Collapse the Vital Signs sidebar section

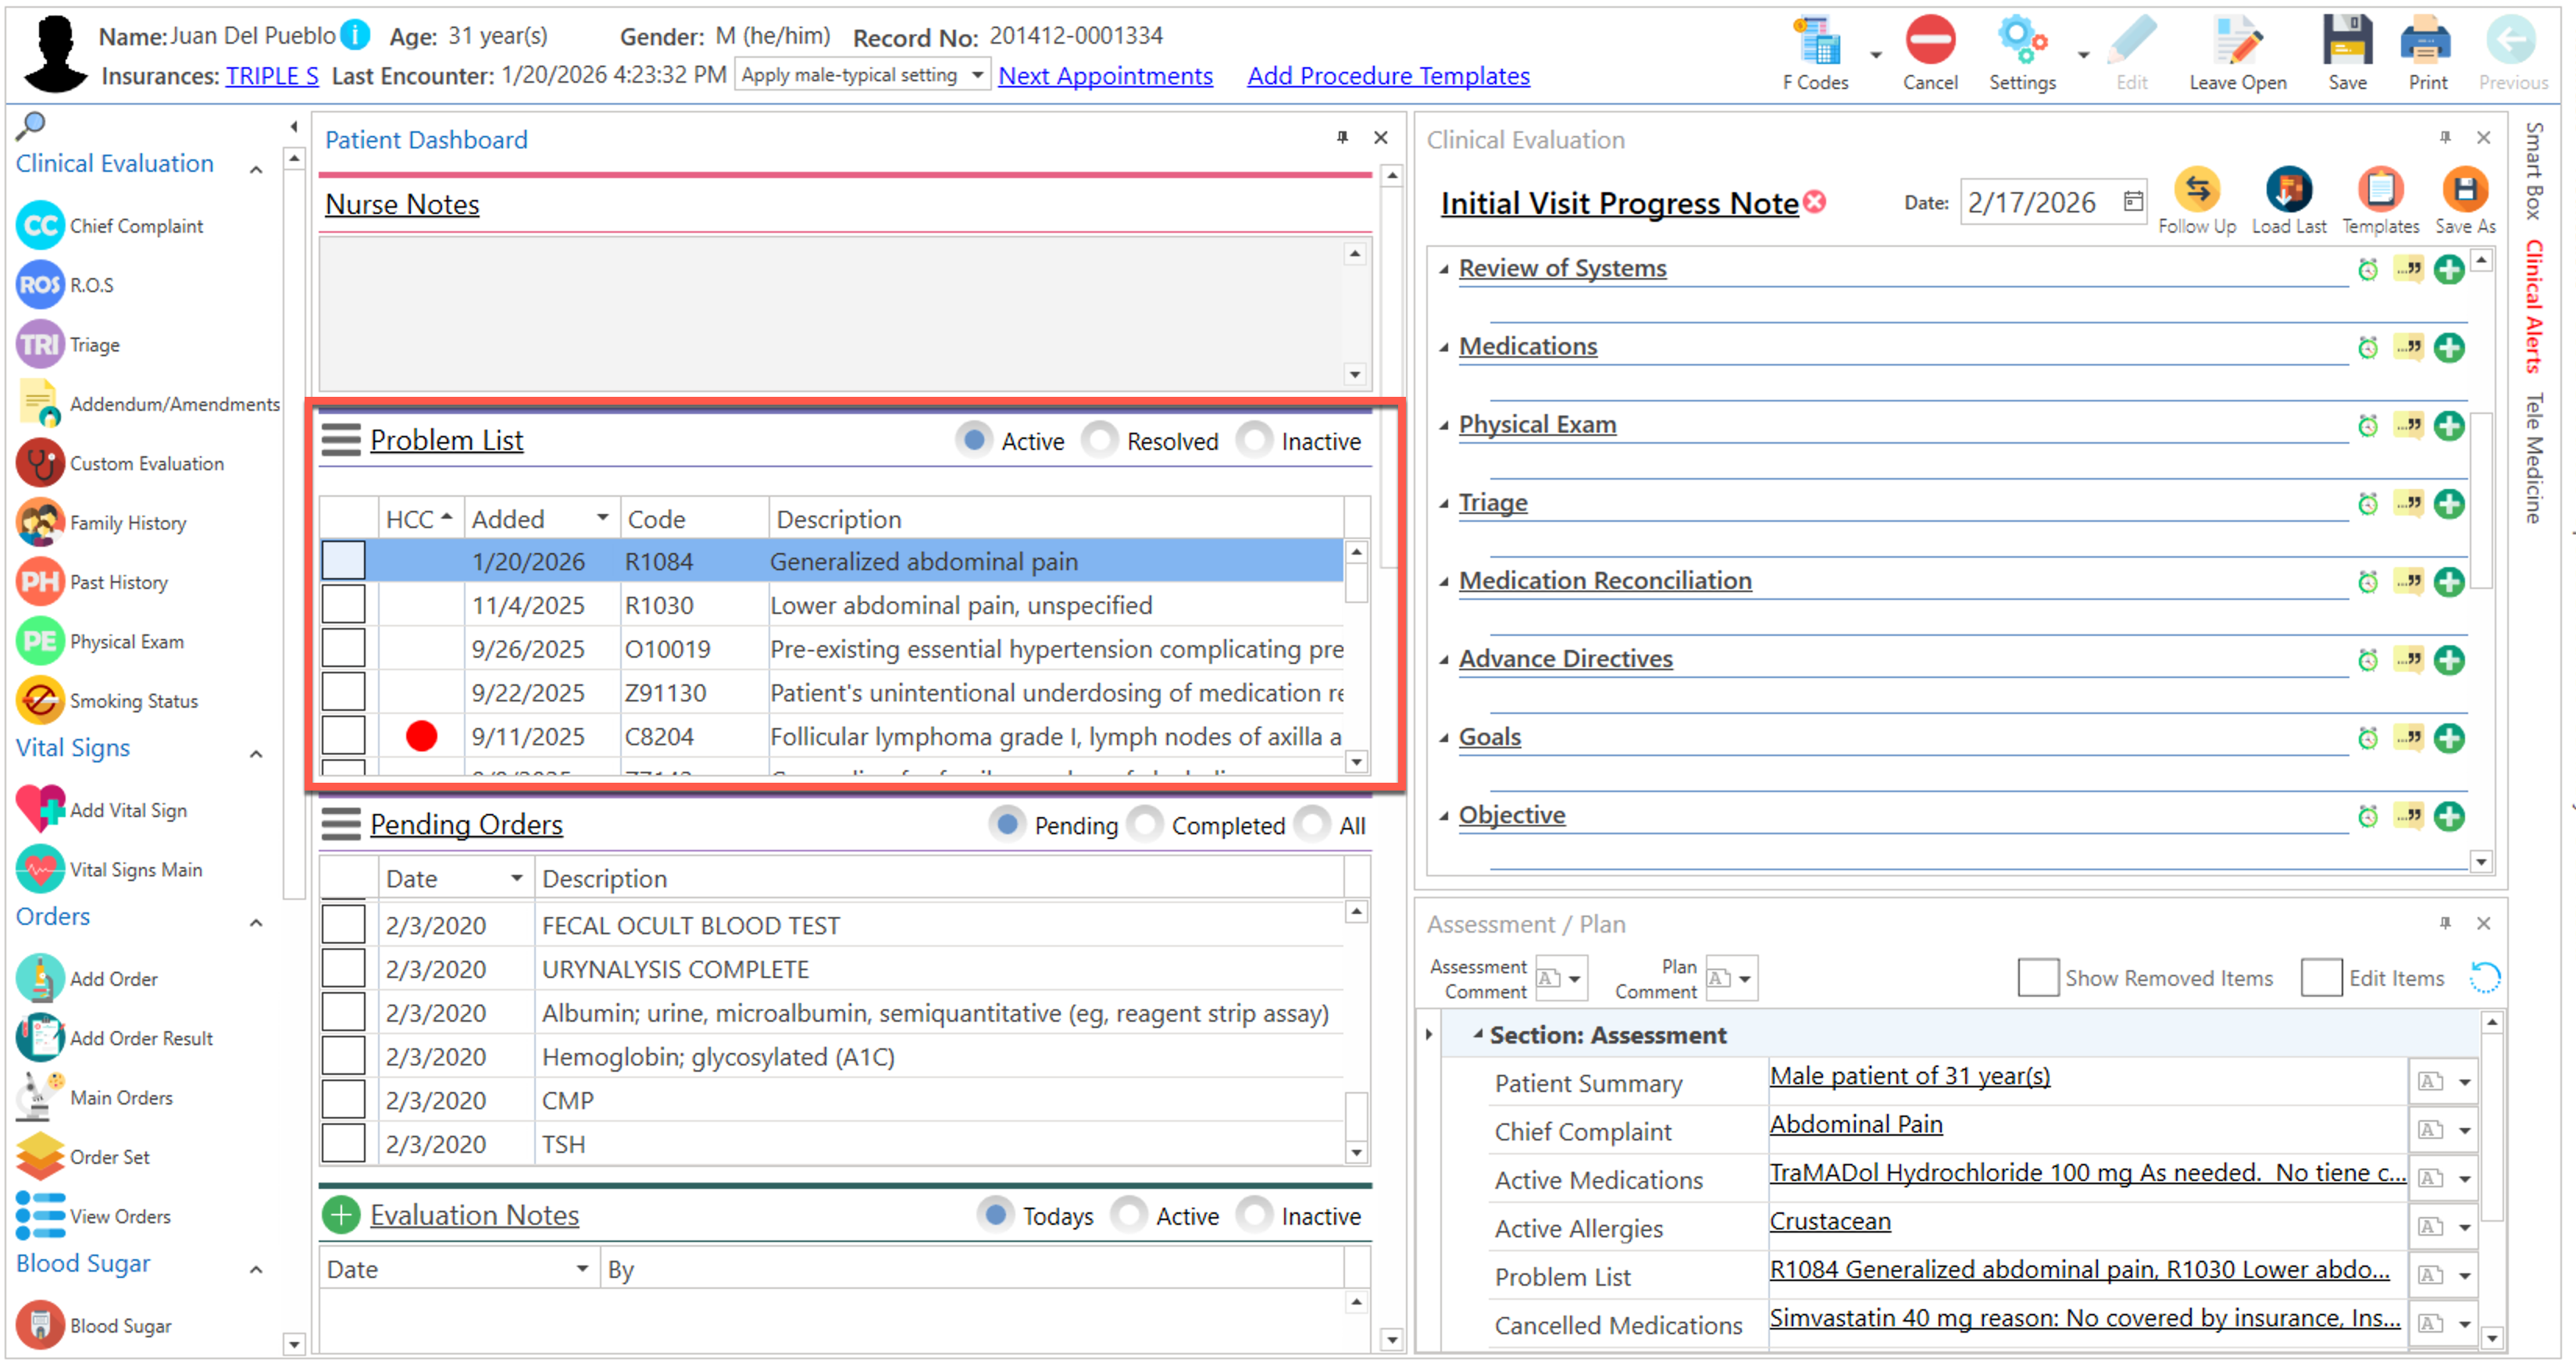(256, 754)
